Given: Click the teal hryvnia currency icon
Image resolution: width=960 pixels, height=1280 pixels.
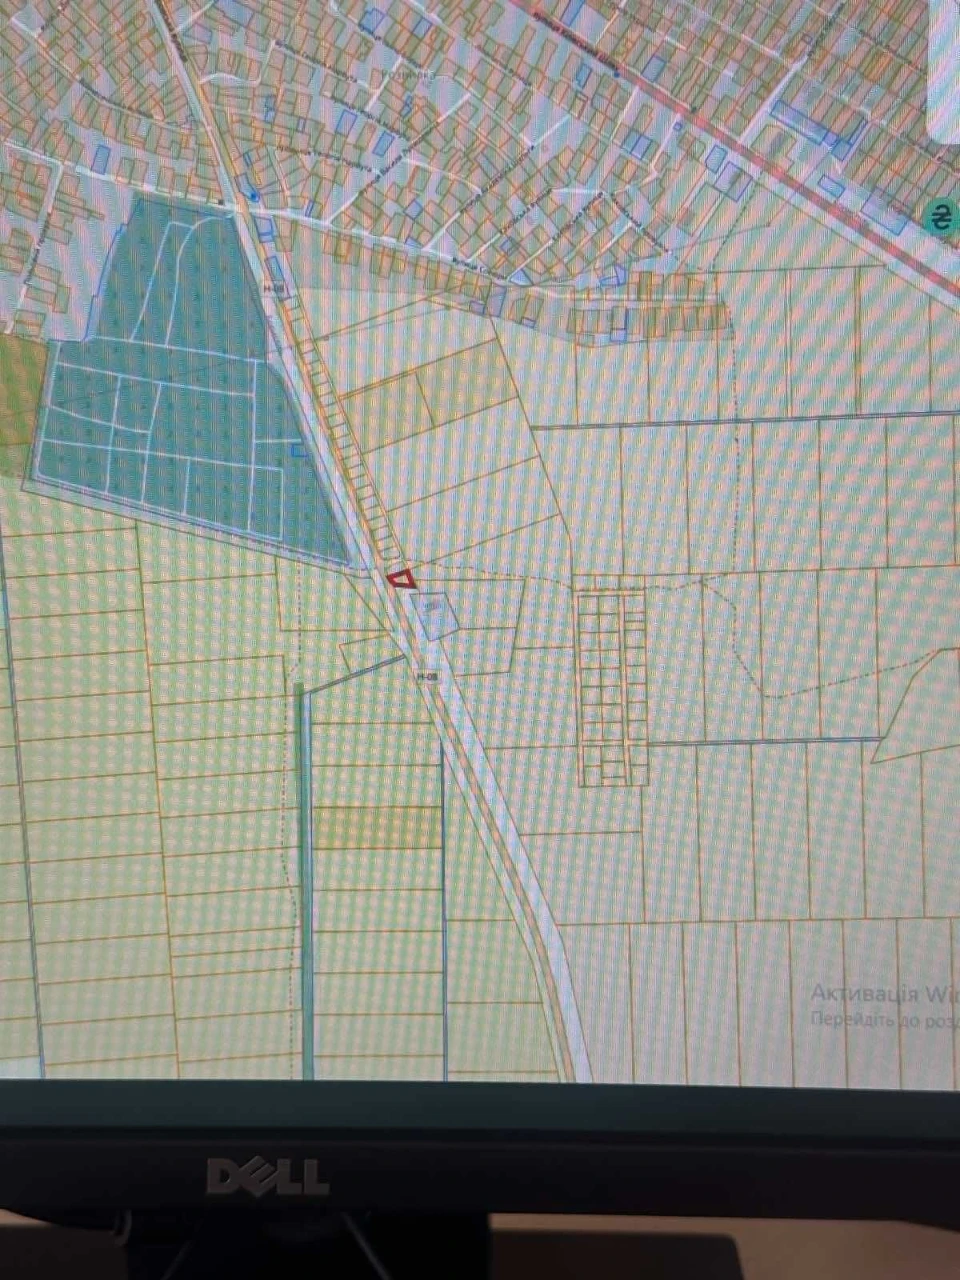Looking at the screenshot, I should tap(941, 215).
